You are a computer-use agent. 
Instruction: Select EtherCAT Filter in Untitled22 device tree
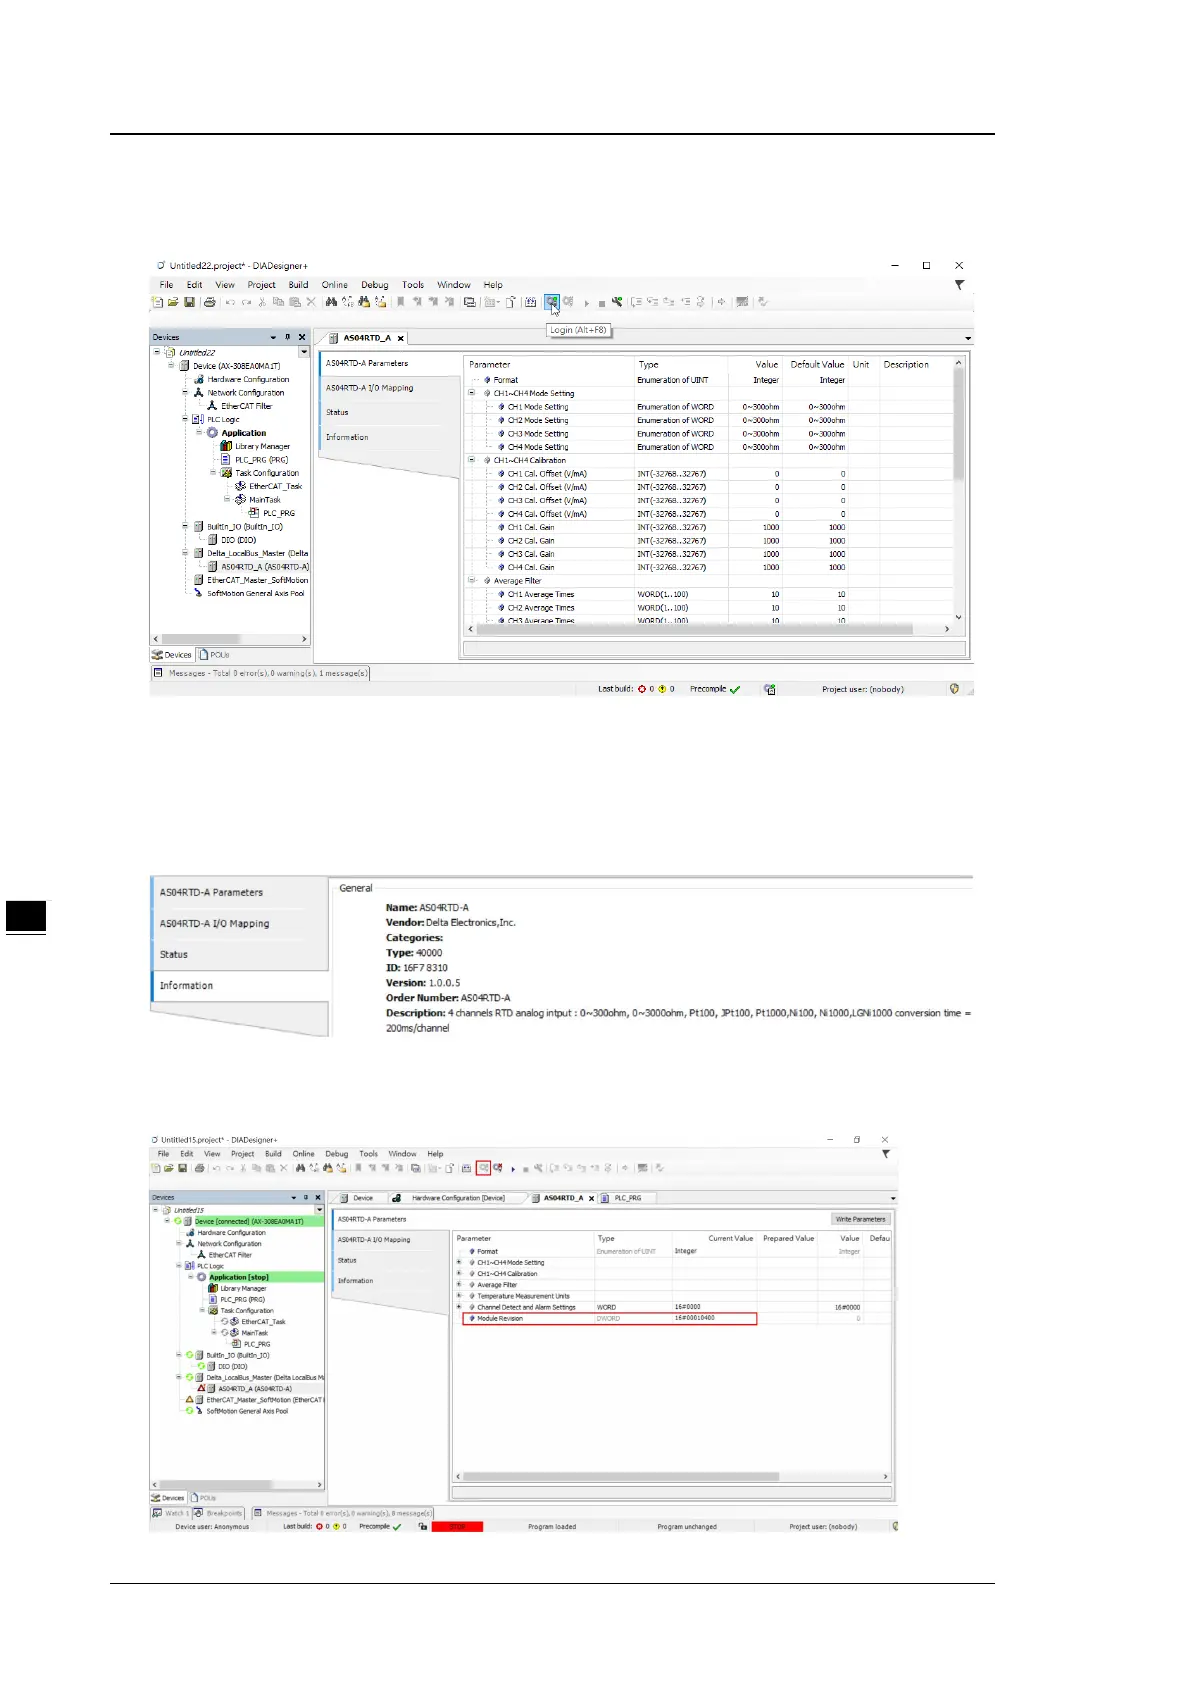246,406
